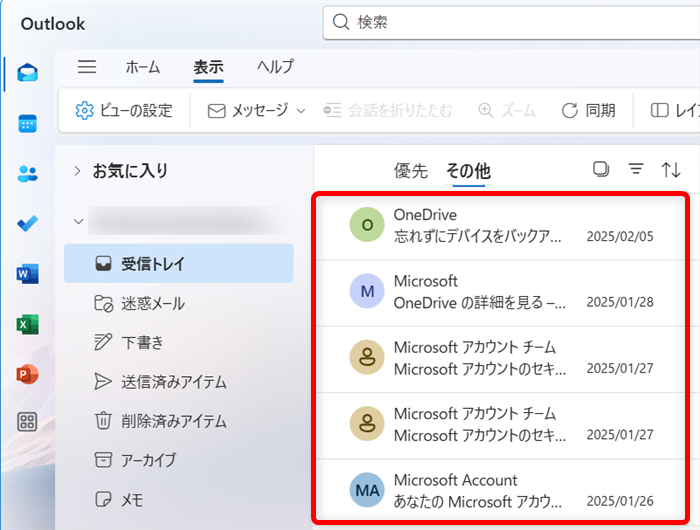Screen dimensions: 700x530
Task: Open the メッセージ dropdown
Action: pos(257,110)
